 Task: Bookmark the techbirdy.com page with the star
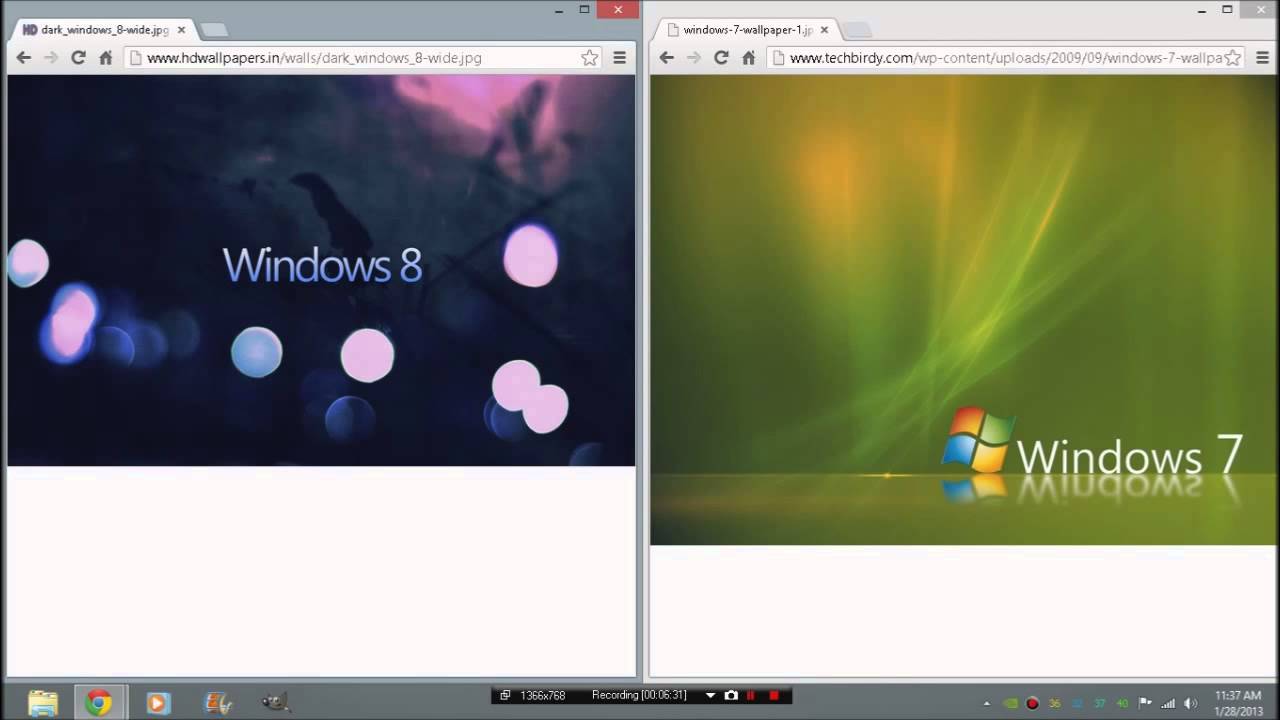1233,58
